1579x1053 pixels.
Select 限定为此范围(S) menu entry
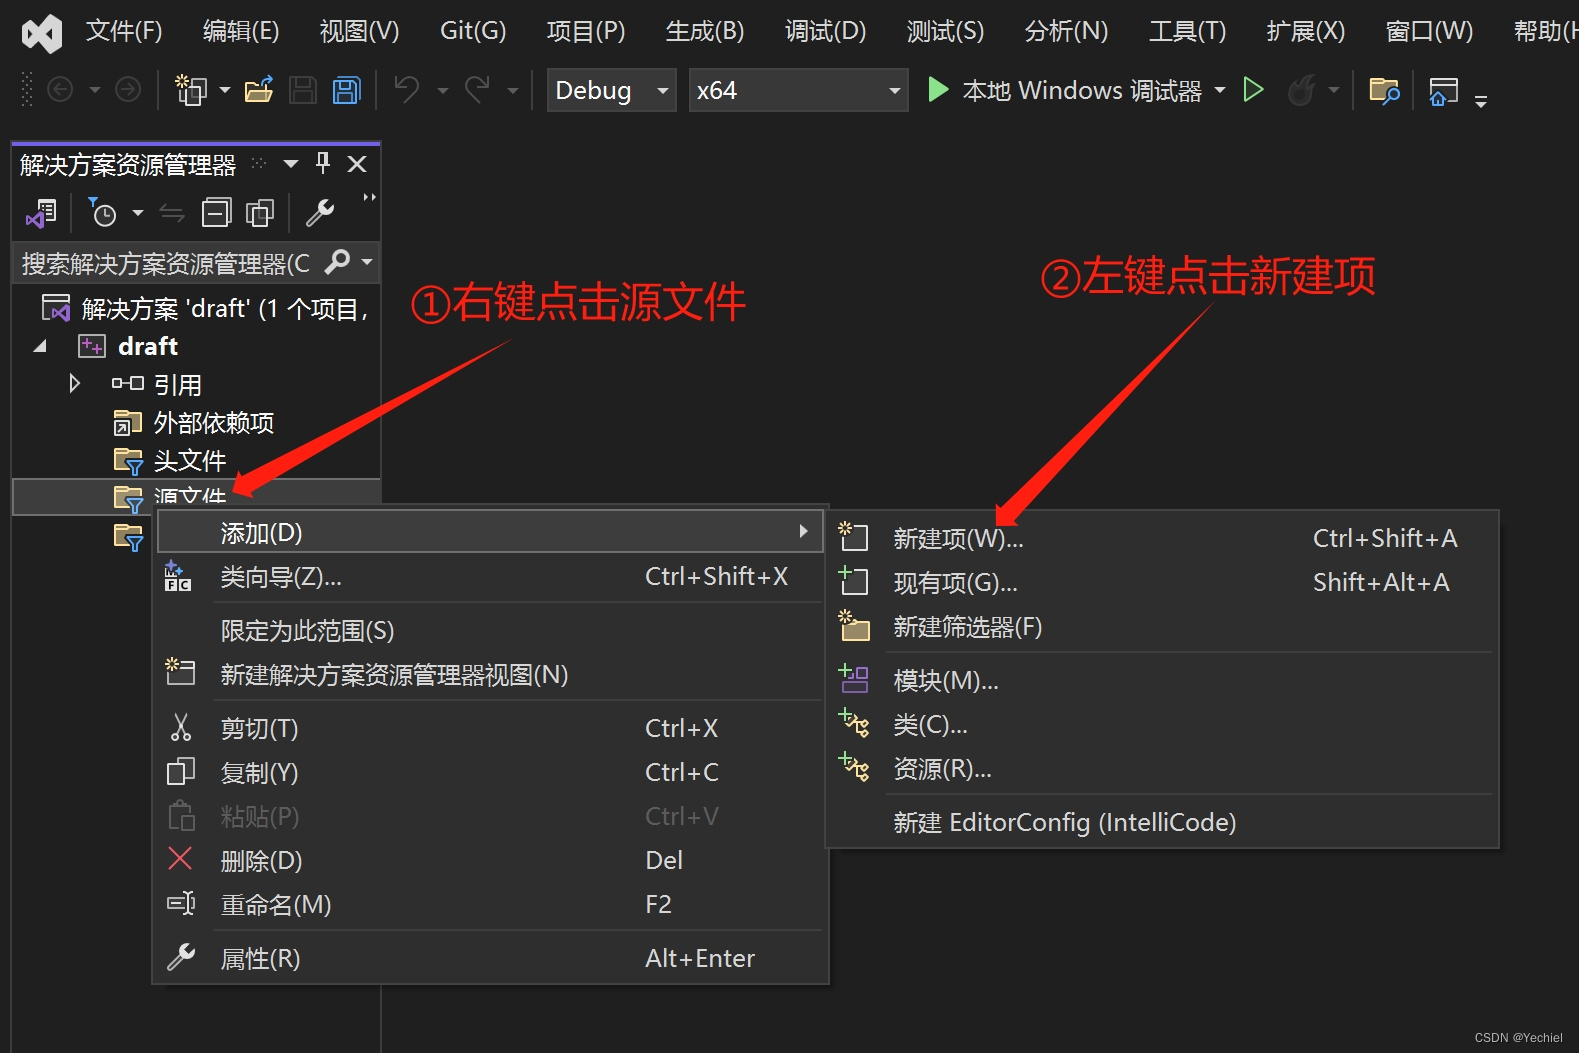[490, 631]
